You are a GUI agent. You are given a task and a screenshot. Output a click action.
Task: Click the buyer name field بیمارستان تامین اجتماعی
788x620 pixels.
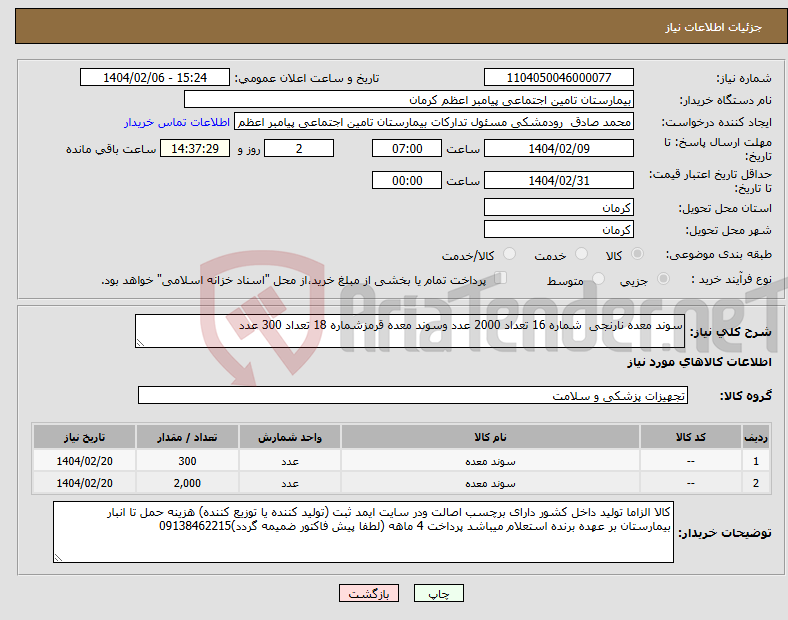409,99
